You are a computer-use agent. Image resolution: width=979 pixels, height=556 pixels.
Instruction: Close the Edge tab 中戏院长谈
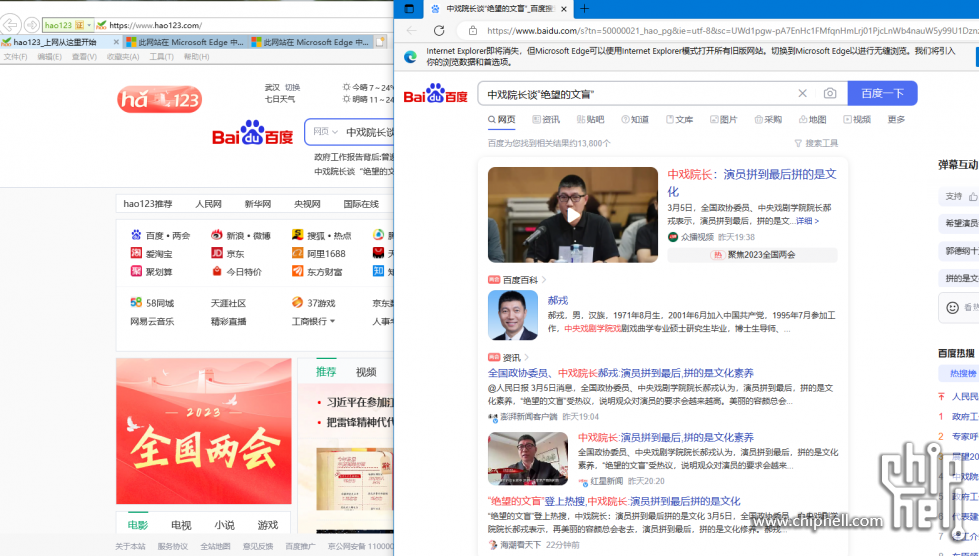(x=564, y=9)
